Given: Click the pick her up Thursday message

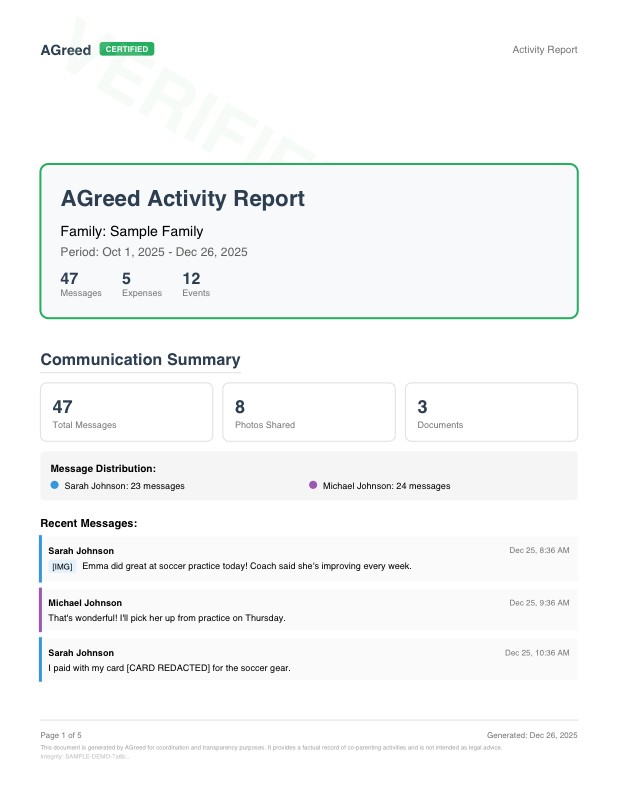Looking at the screenshot, I should [167, 618].
